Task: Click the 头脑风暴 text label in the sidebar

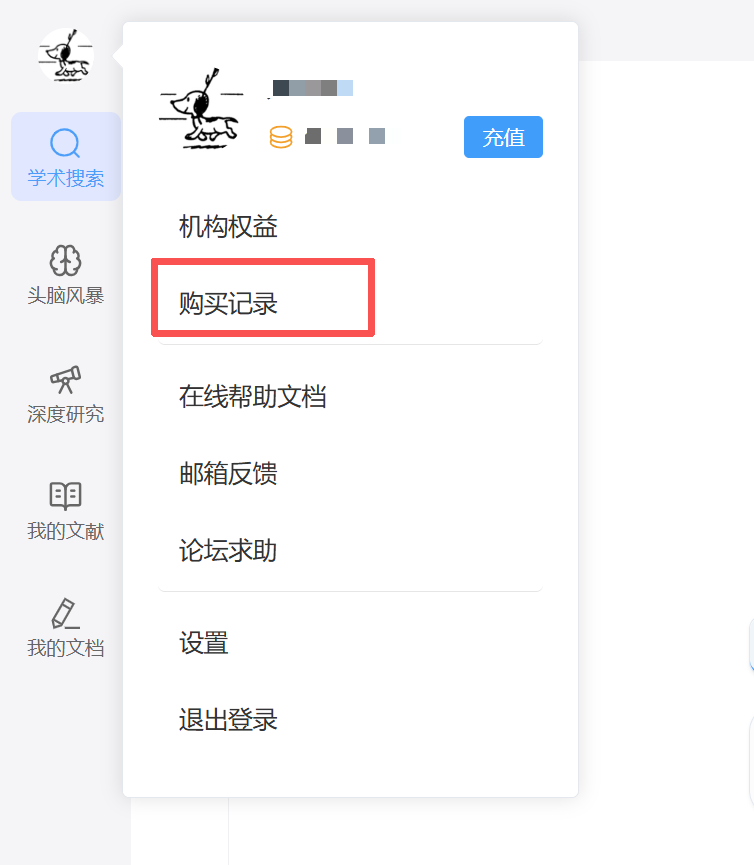Action: 65,296
